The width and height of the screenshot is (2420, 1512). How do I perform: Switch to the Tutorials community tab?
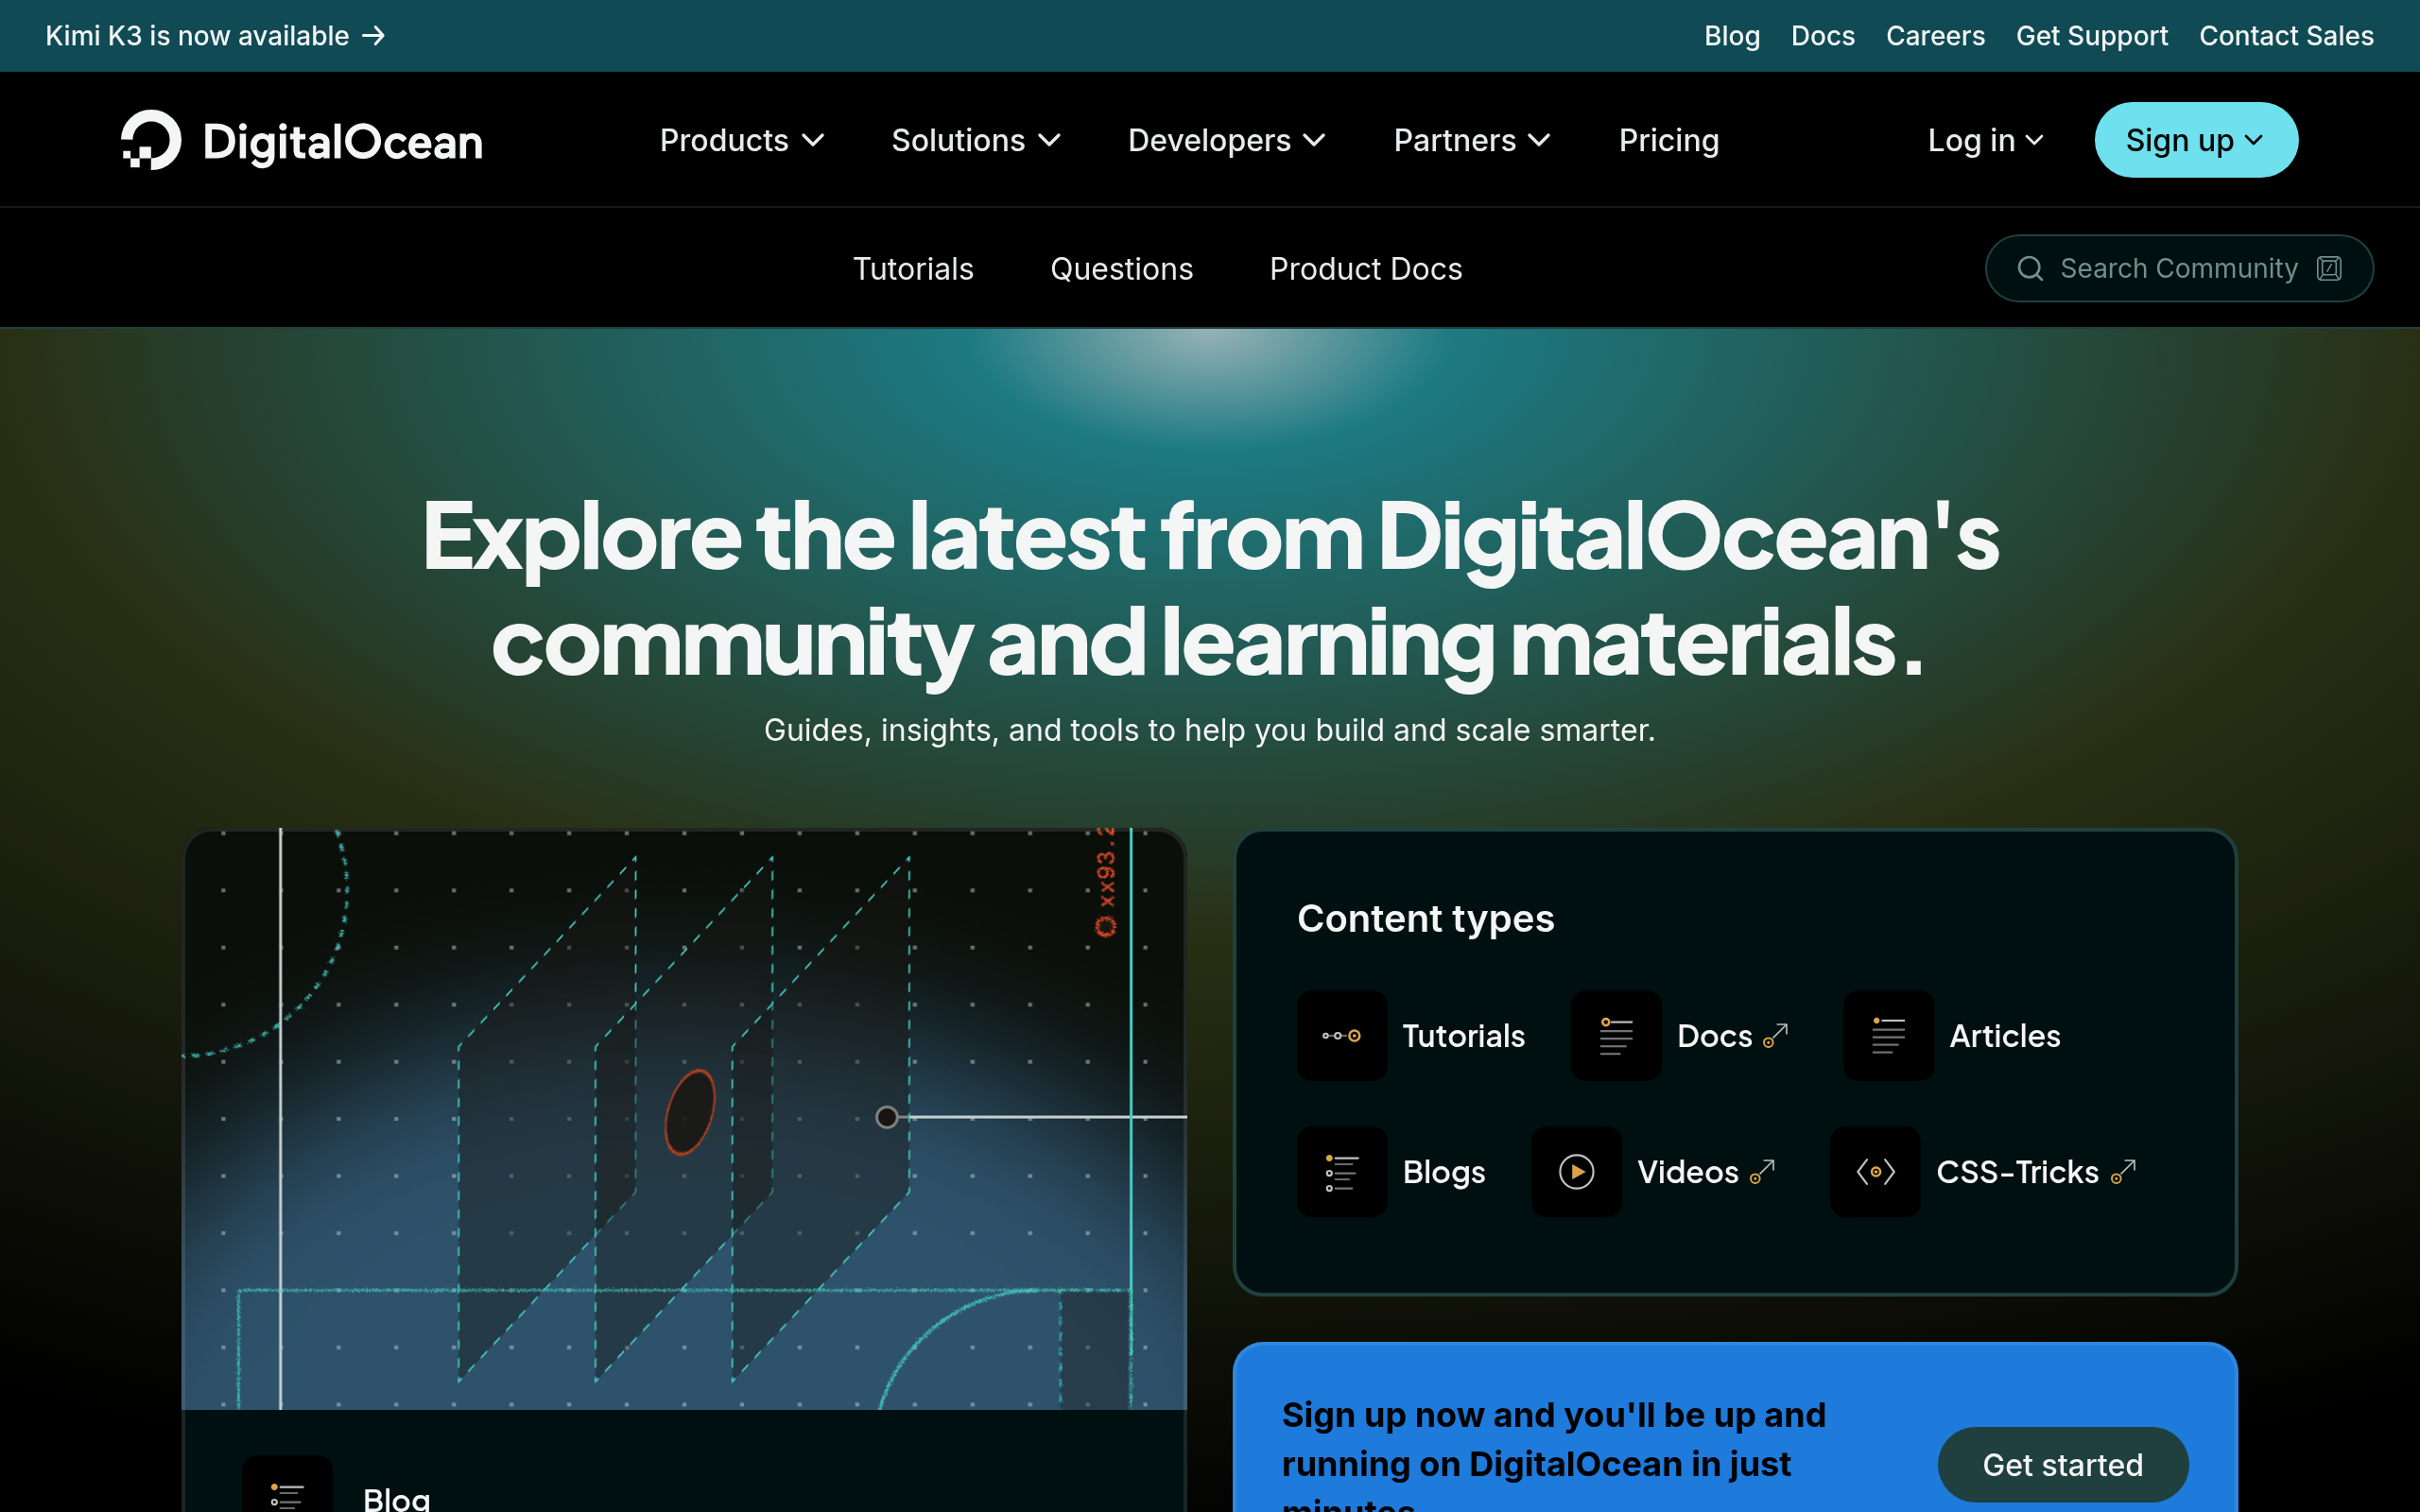click(913, 268)
